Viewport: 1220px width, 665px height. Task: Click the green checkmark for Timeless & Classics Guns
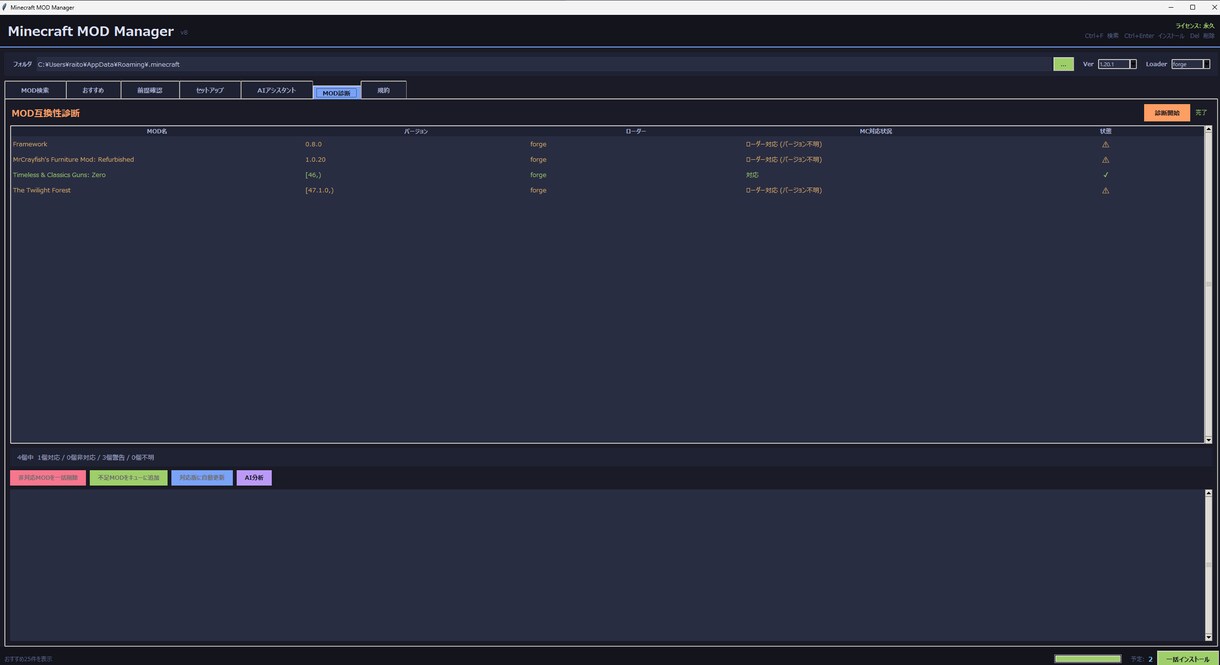(x=1105, y=175)
